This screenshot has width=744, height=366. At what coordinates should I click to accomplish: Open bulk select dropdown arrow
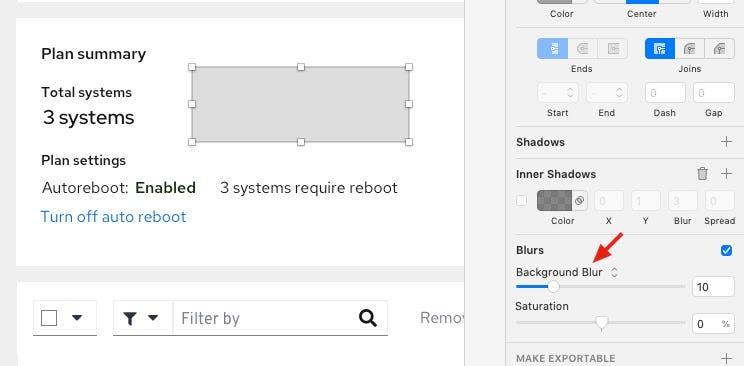coord(77,318)
